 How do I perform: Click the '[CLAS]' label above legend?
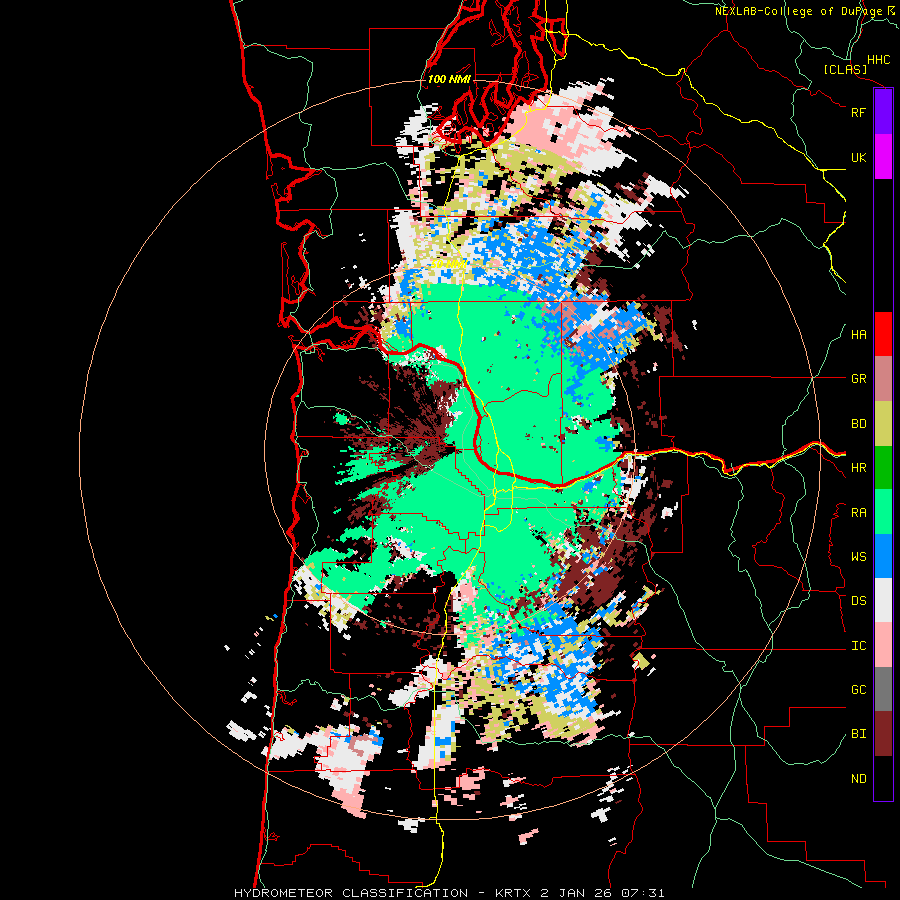pyautogui.click(x=845, y=69)
